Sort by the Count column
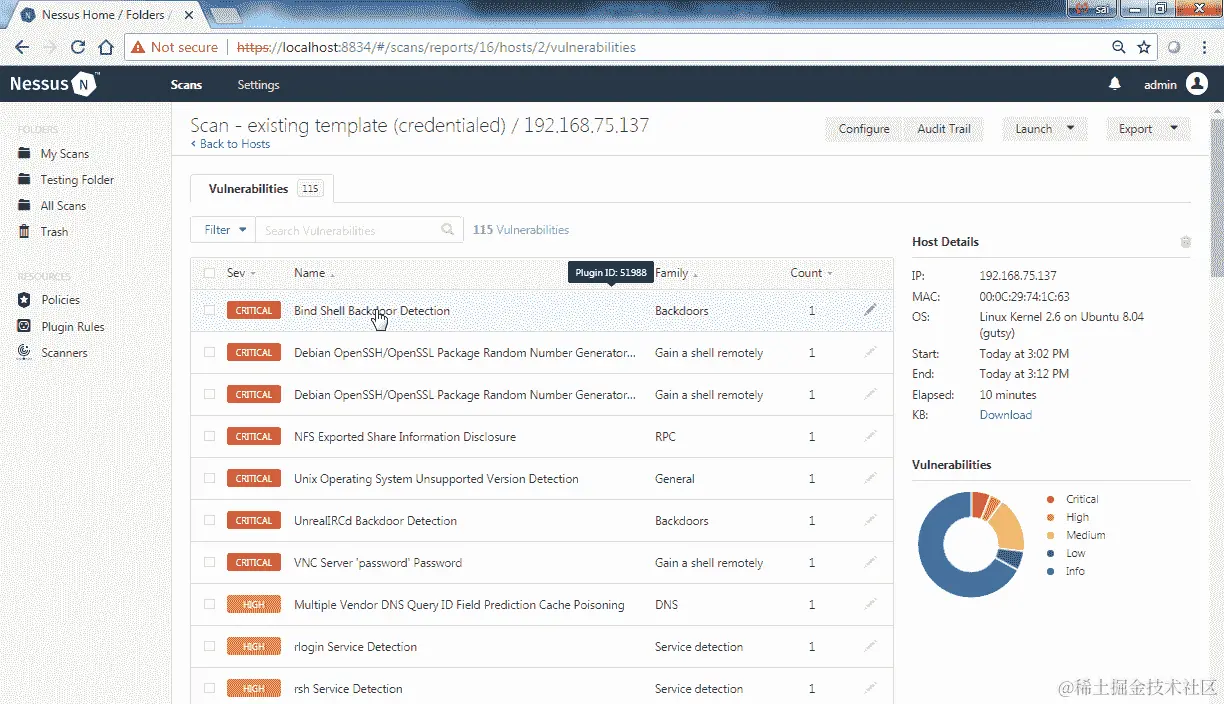1224x704 pixels. point(811,273)
